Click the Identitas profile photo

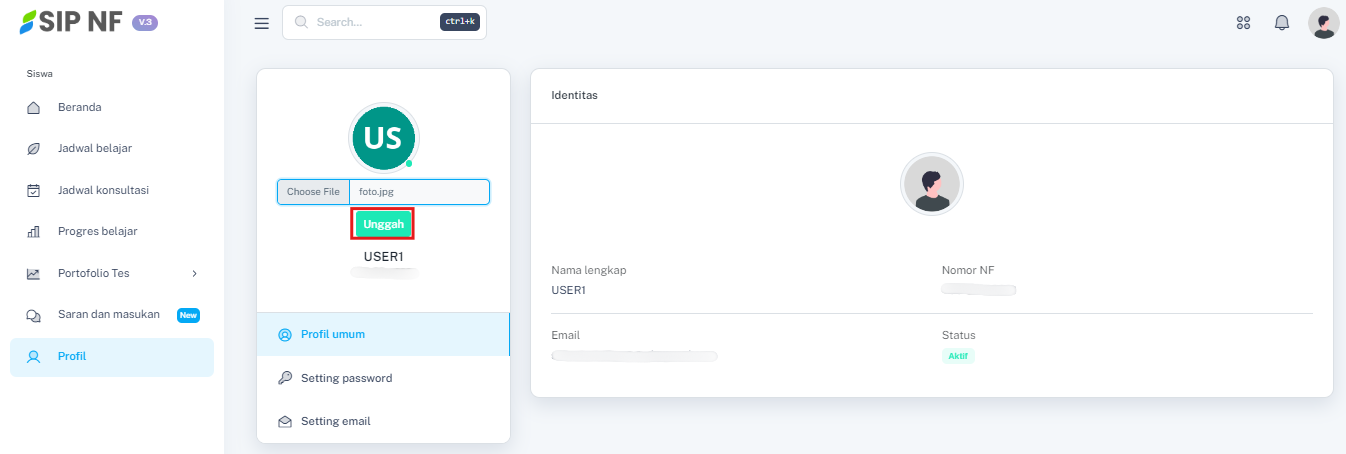point(931,184)
